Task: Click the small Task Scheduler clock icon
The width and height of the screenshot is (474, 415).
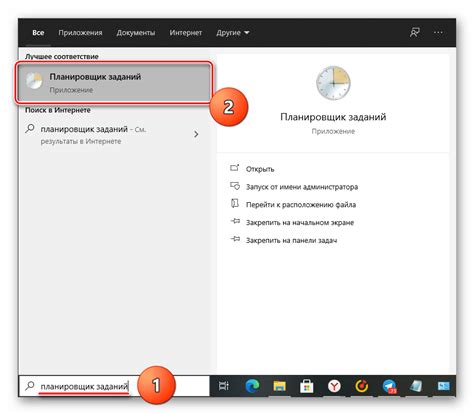Action: pyautogui.click(x=34, y=81)
